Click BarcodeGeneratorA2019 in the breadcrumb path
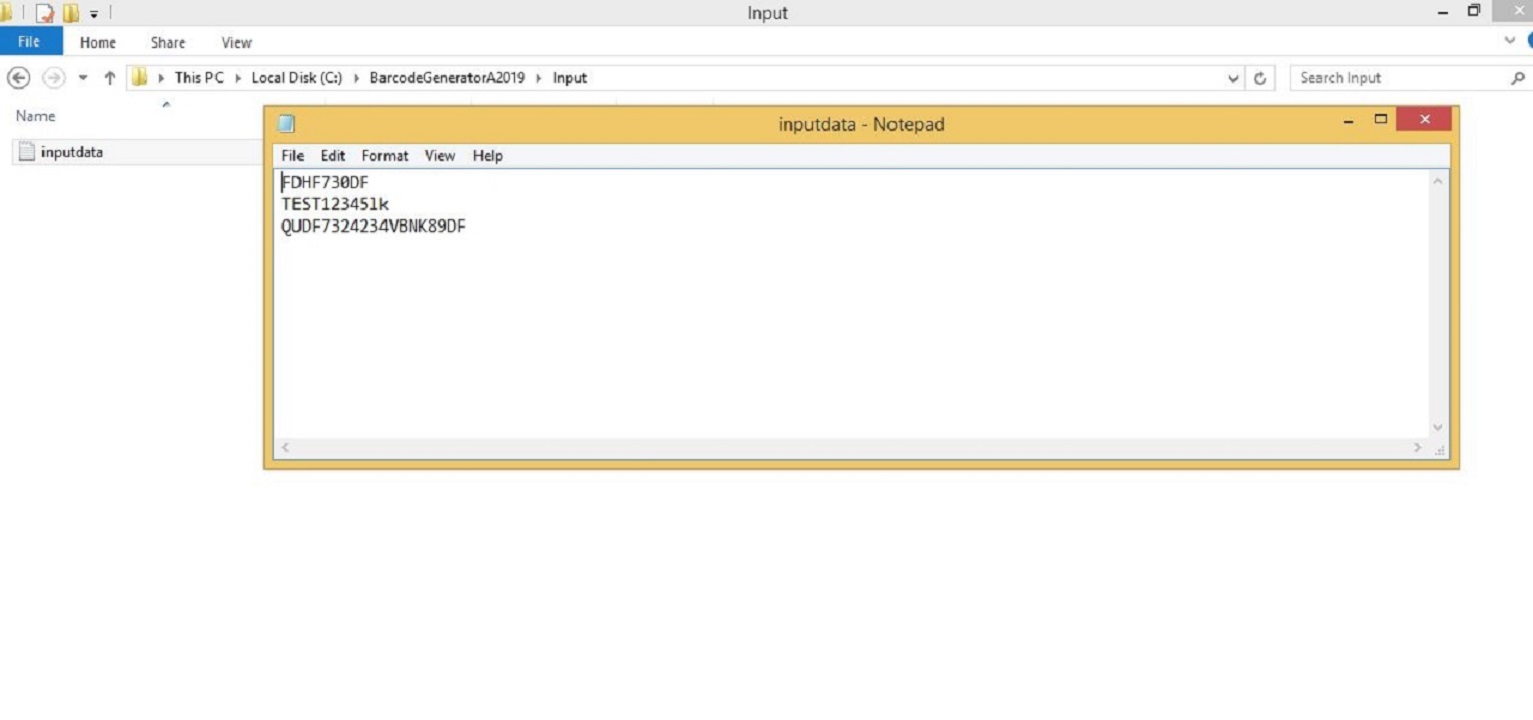The image size is (1533, 720). (447, 78)
